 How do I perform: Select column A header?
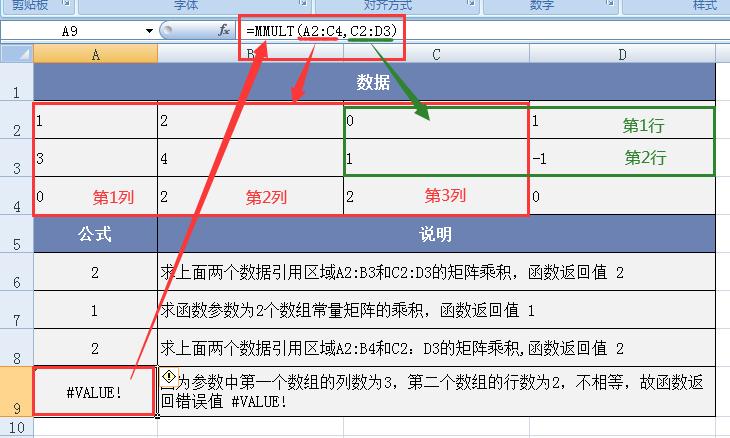click(95, 54)
